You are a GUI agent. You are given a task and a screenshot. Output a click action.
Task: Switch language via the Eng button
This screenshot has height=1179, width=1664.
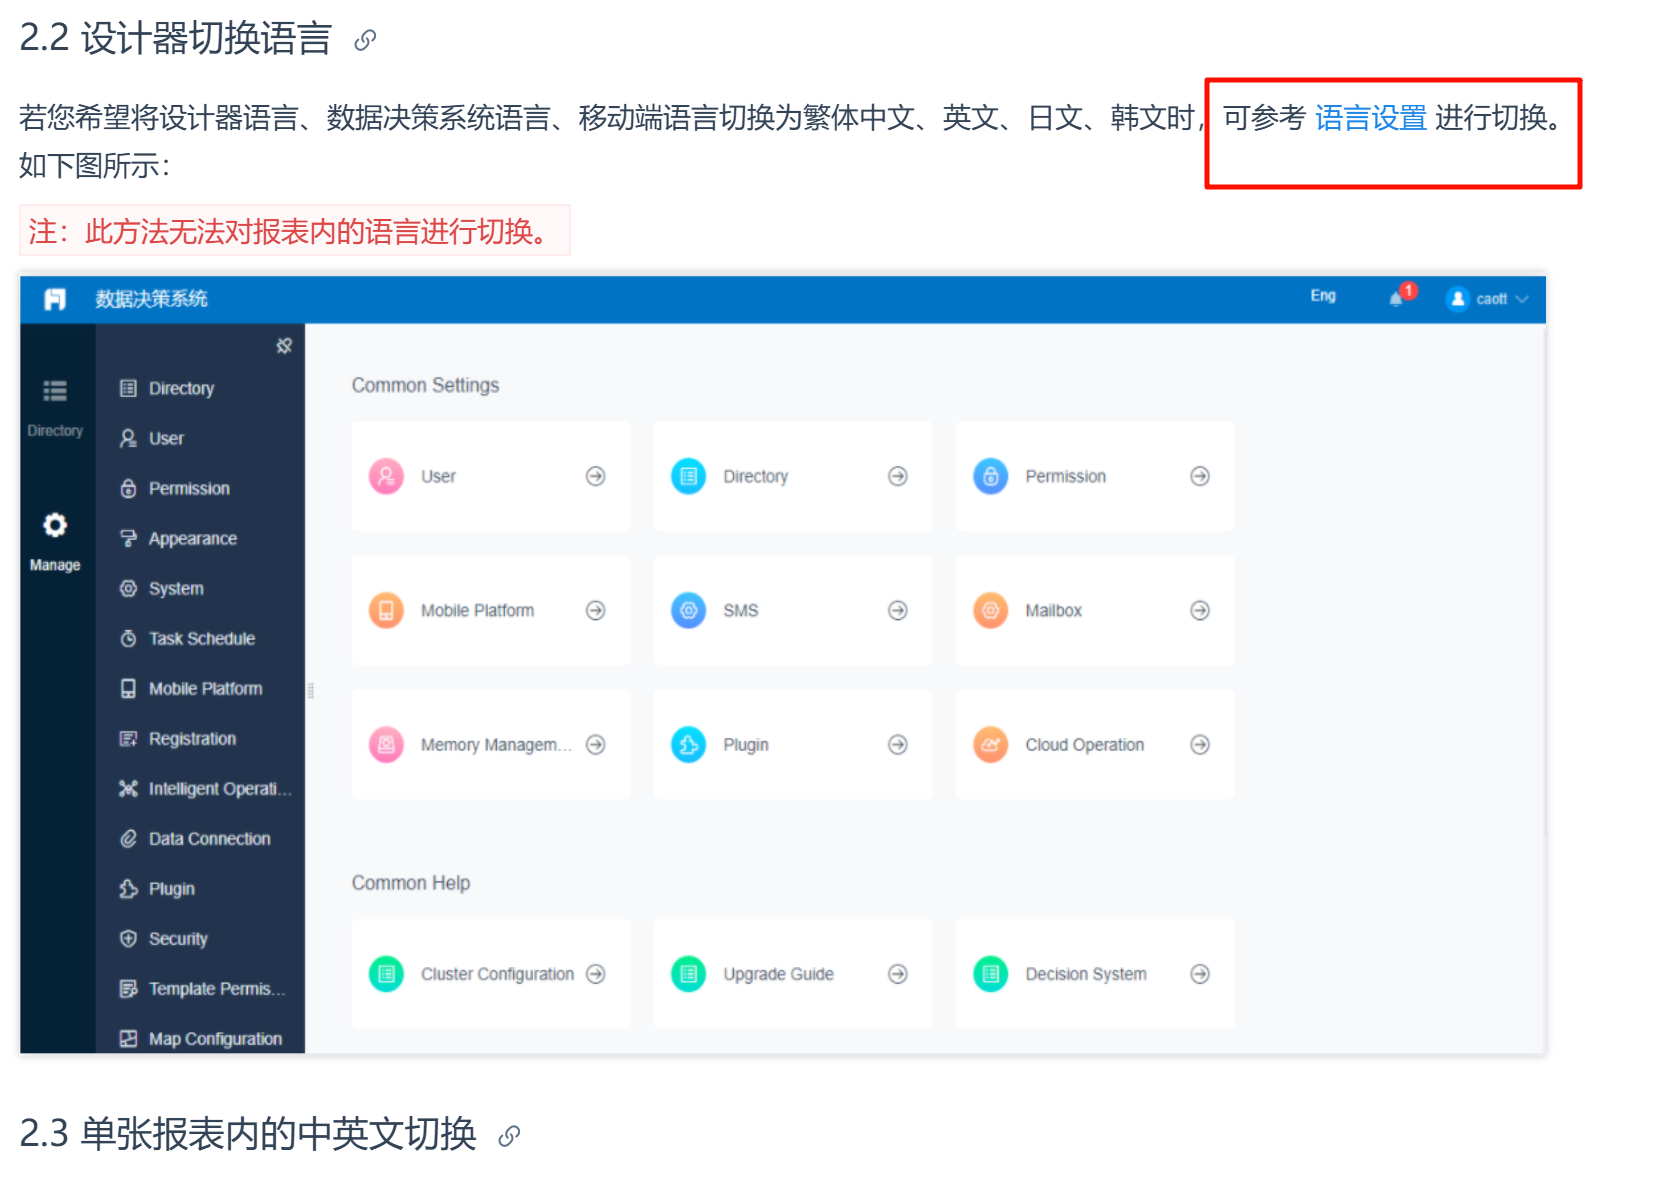click(x=1323, y=296)
